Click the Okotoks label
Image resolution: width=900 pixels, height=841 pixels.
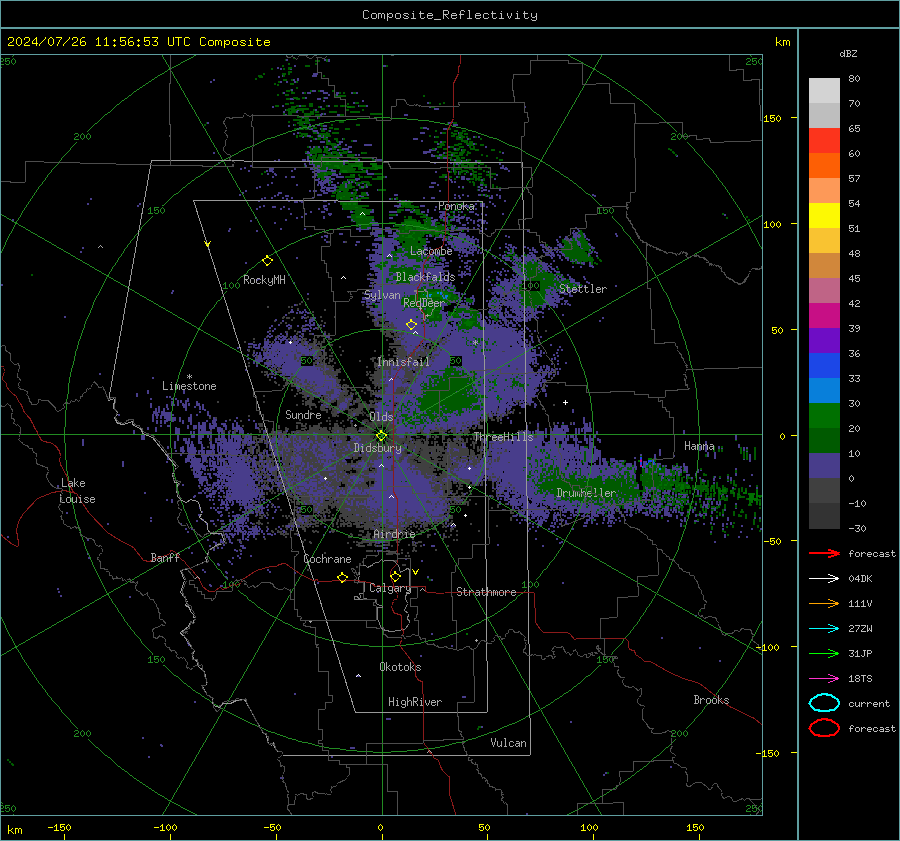click(400, 667)
